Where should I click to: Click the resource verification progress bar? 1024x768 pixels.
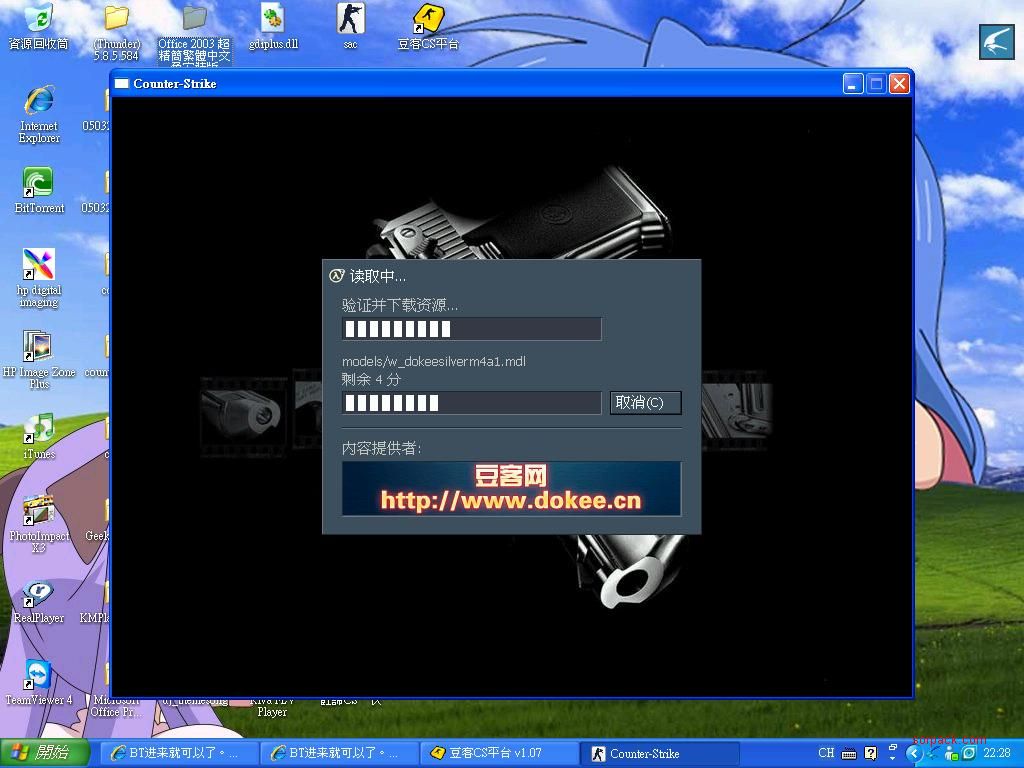(x=471, y=329)
